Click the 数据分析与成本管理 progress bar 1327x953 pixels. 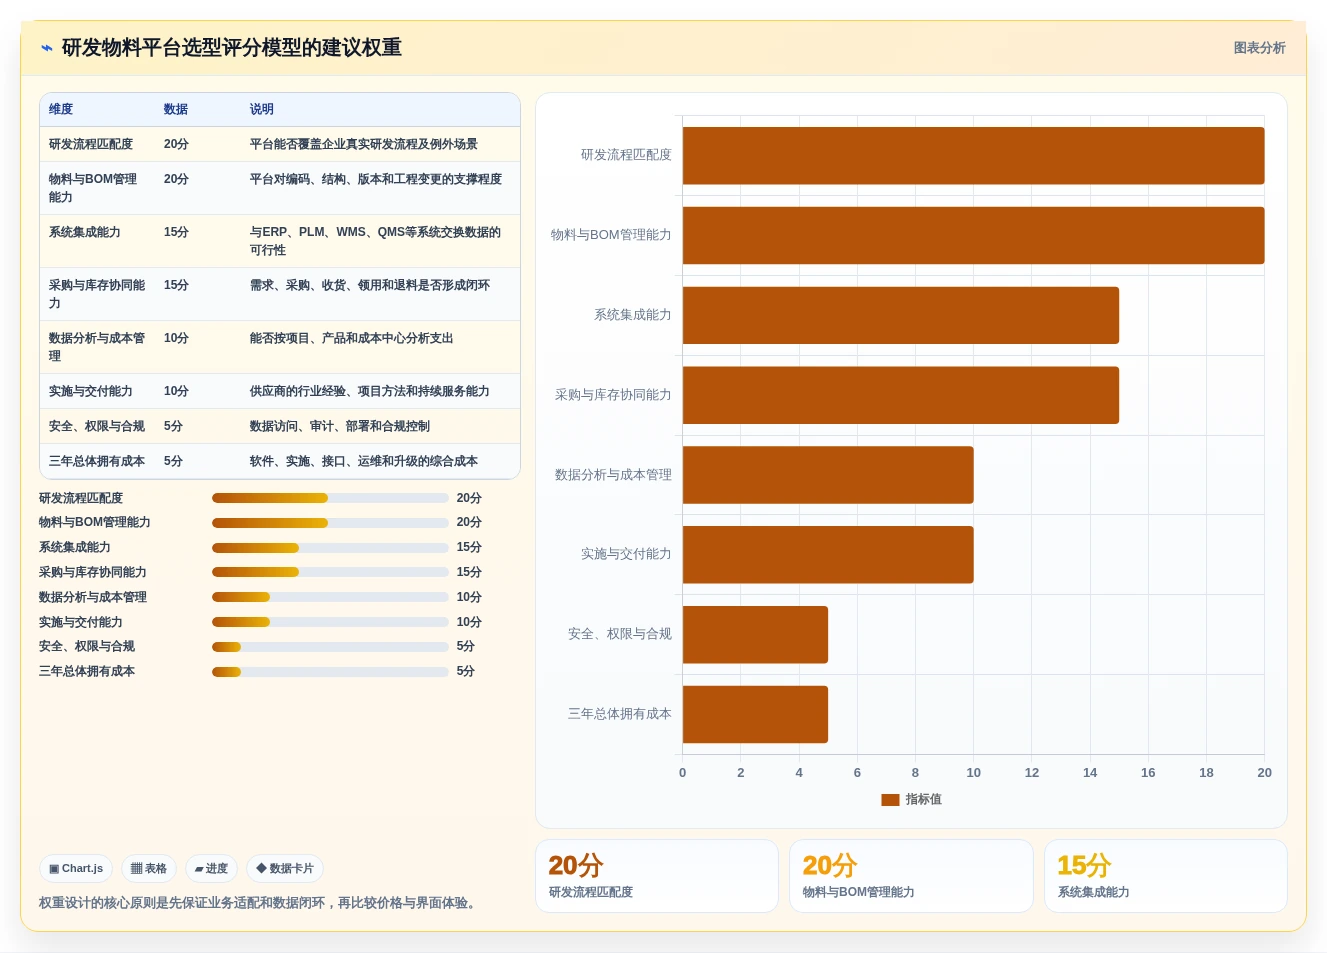330,597
